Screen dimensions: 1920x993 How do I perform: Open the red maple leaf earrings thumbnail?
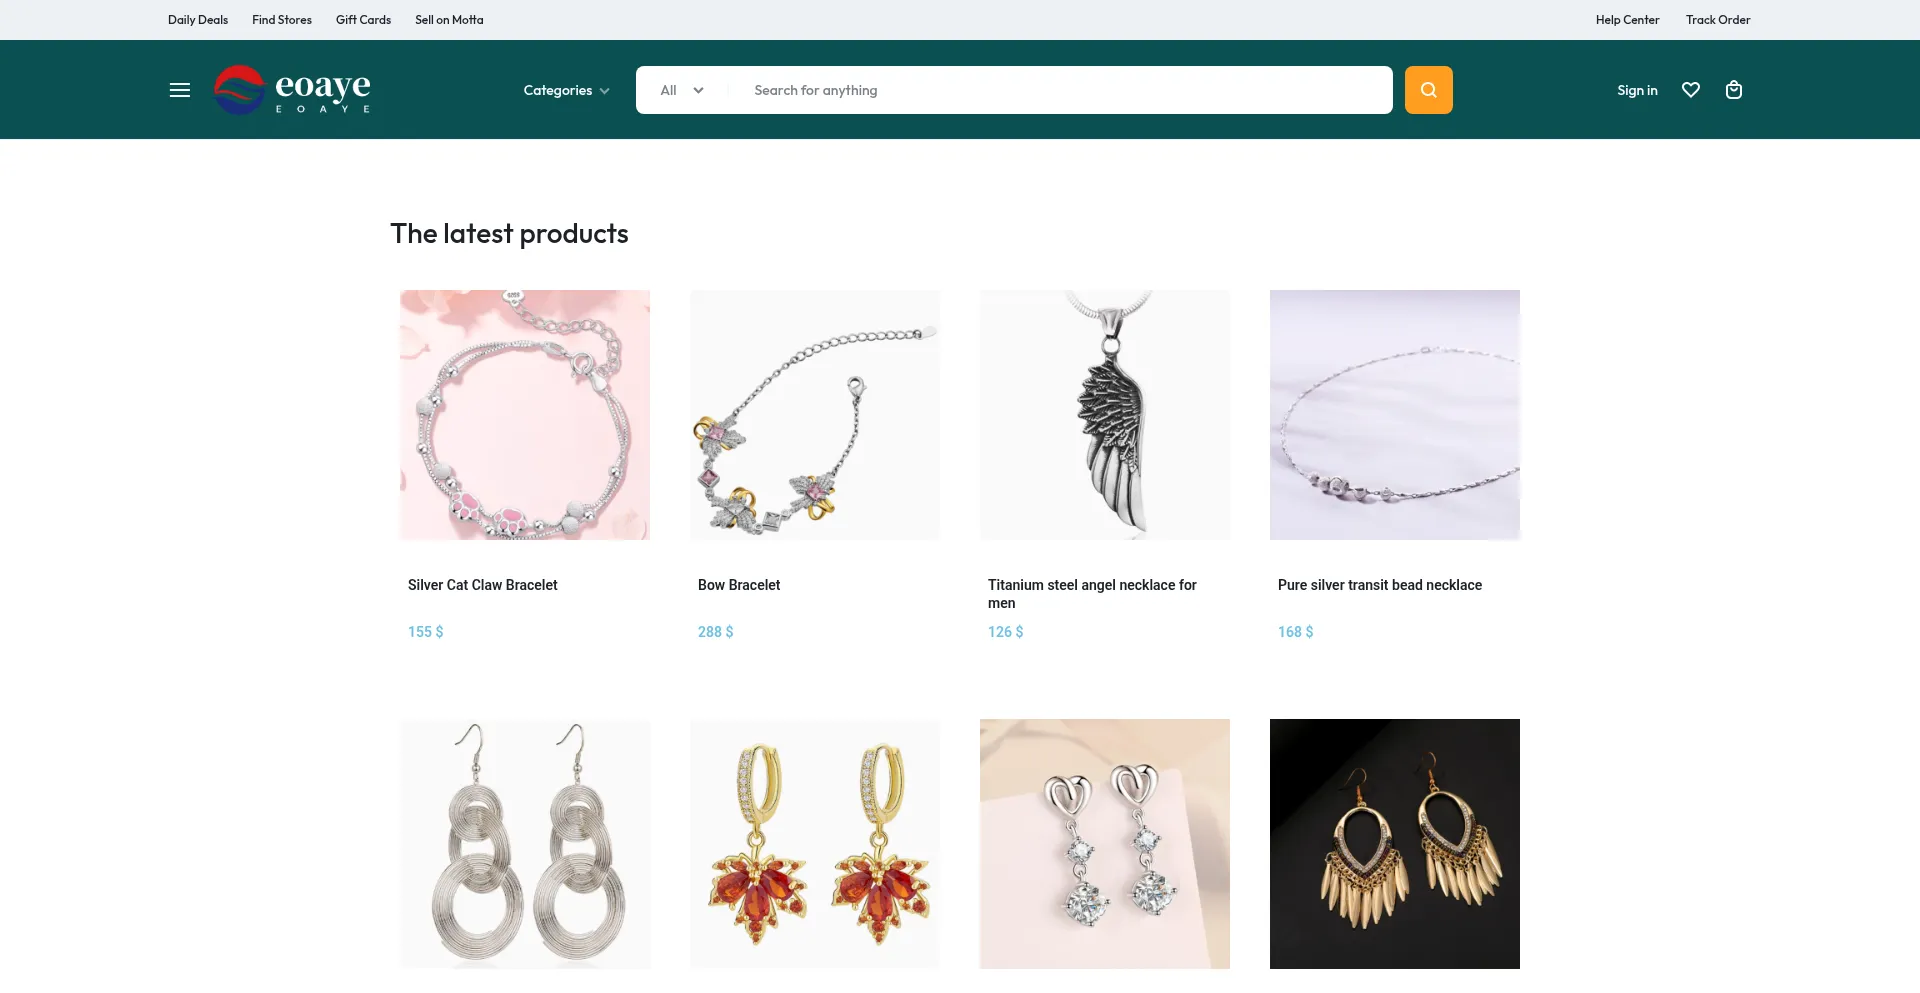pos(815,844)
